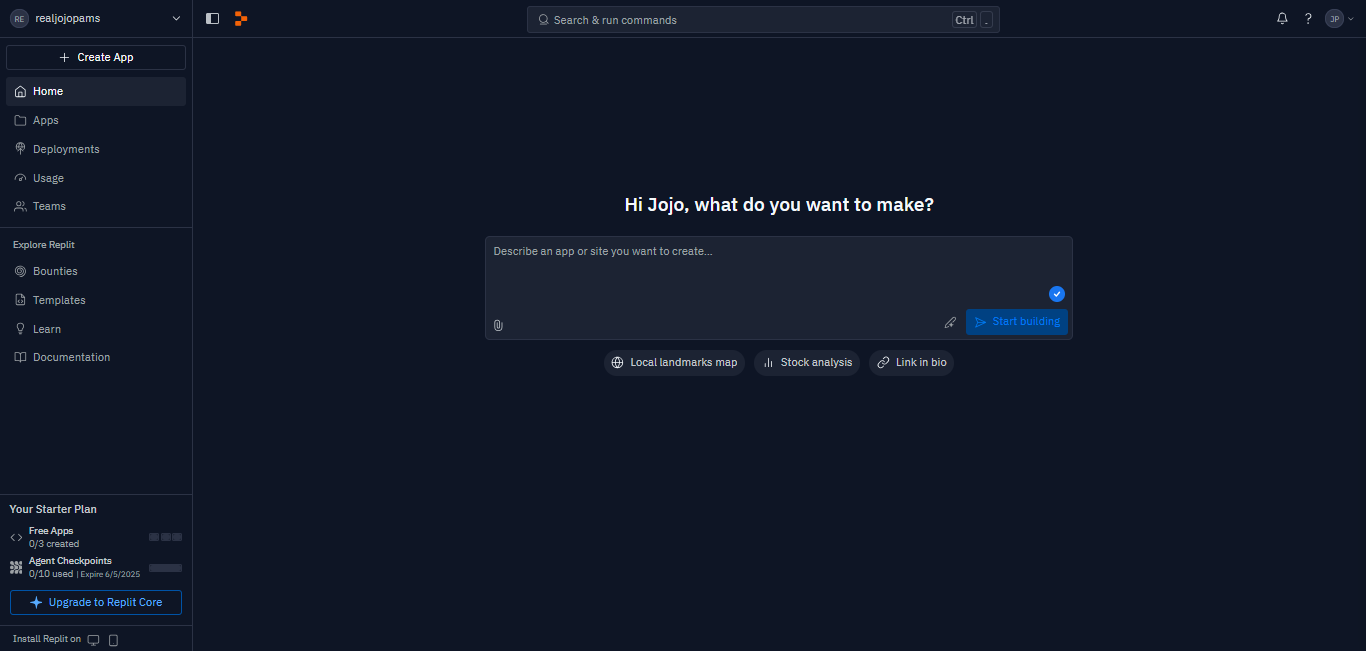Screen dimensions: 1366x651
Task: Select Link in bio suggestion
Action: click(911, 362)
